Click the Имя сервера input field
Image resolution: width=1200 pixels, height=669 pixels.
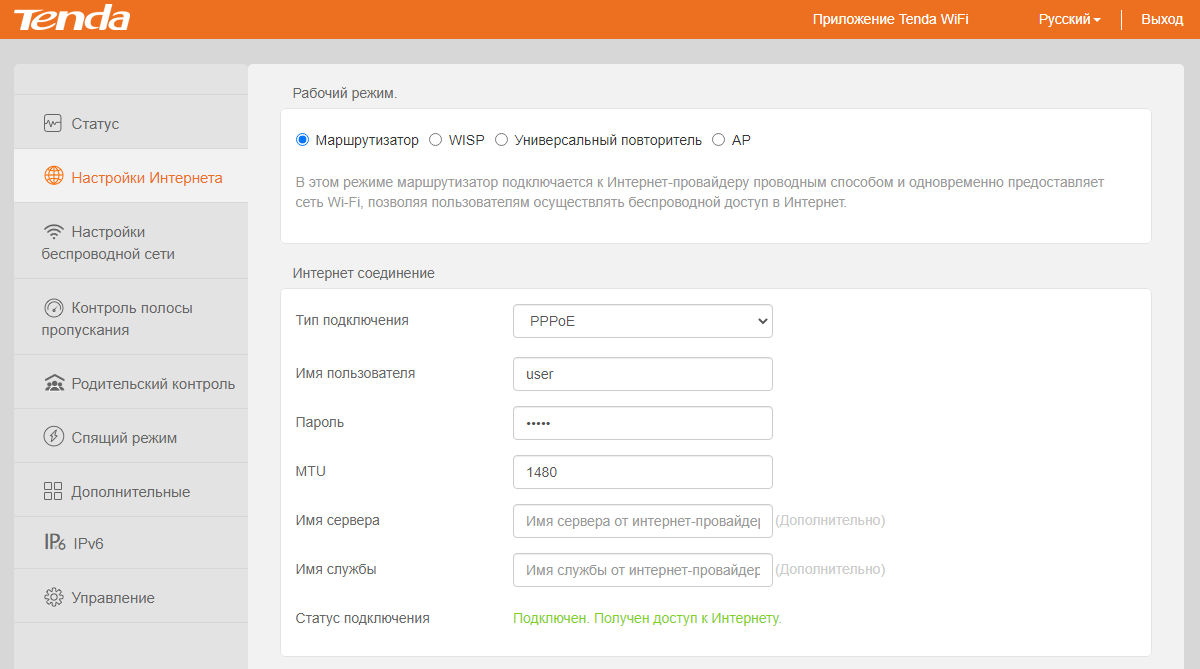(642, 521)
